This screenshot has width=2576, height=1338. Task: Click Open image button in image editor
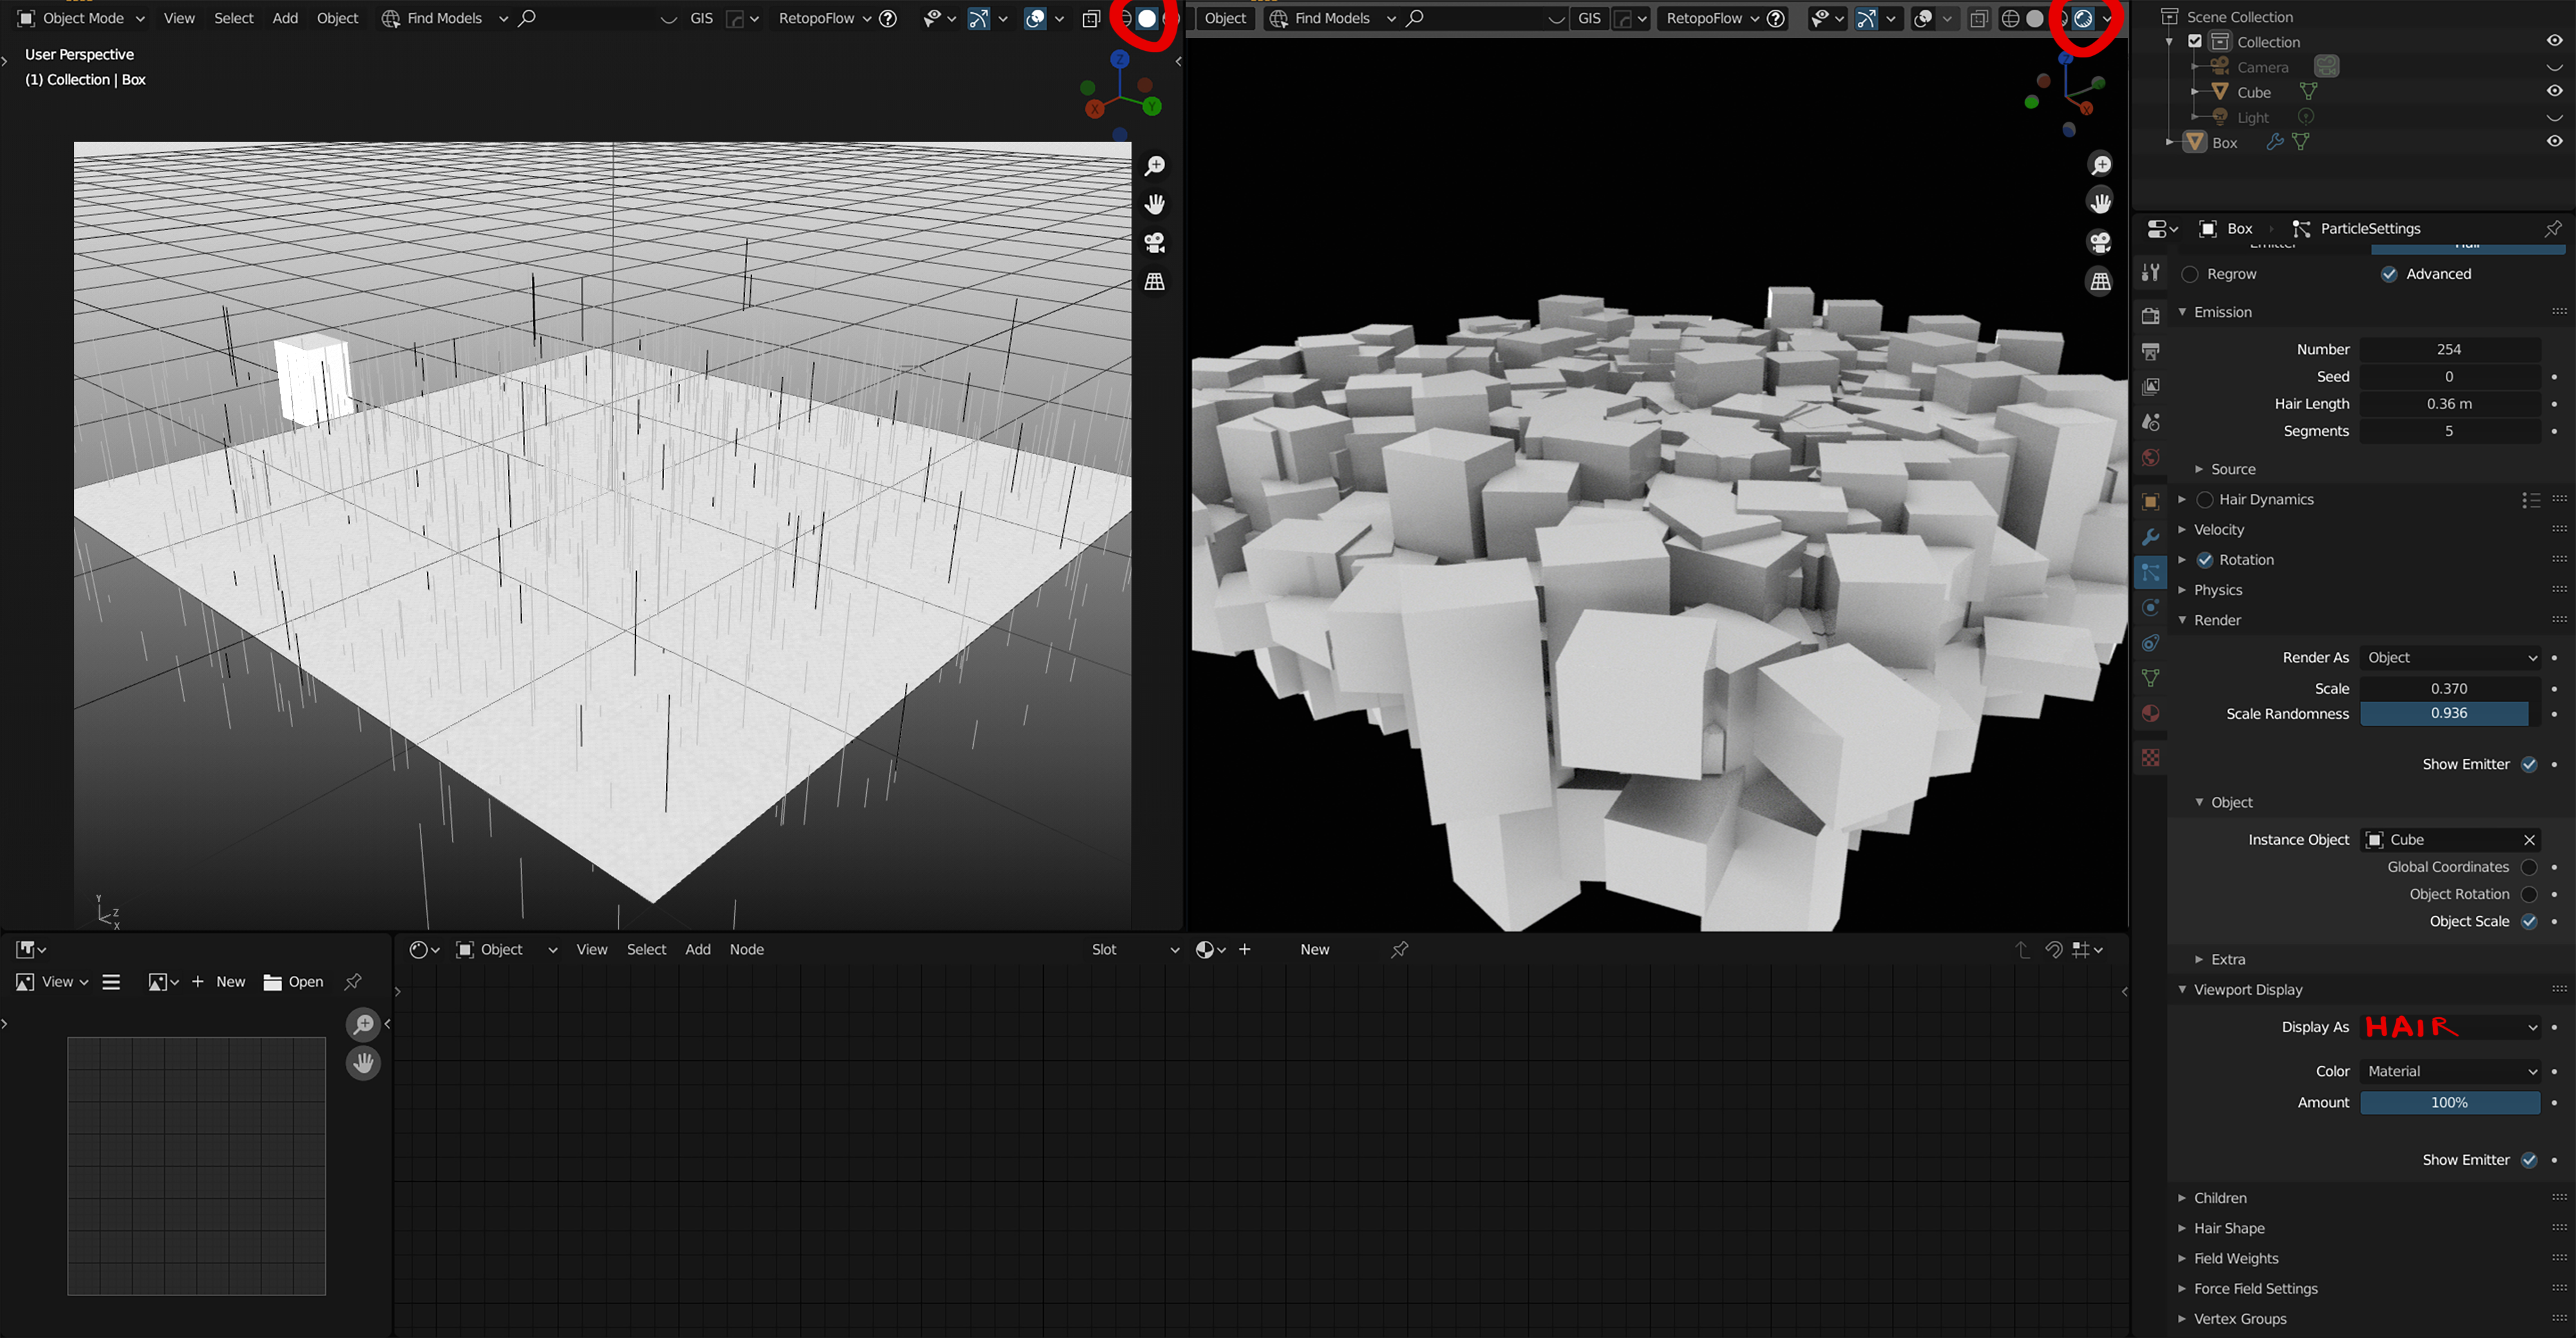point(293,982)
